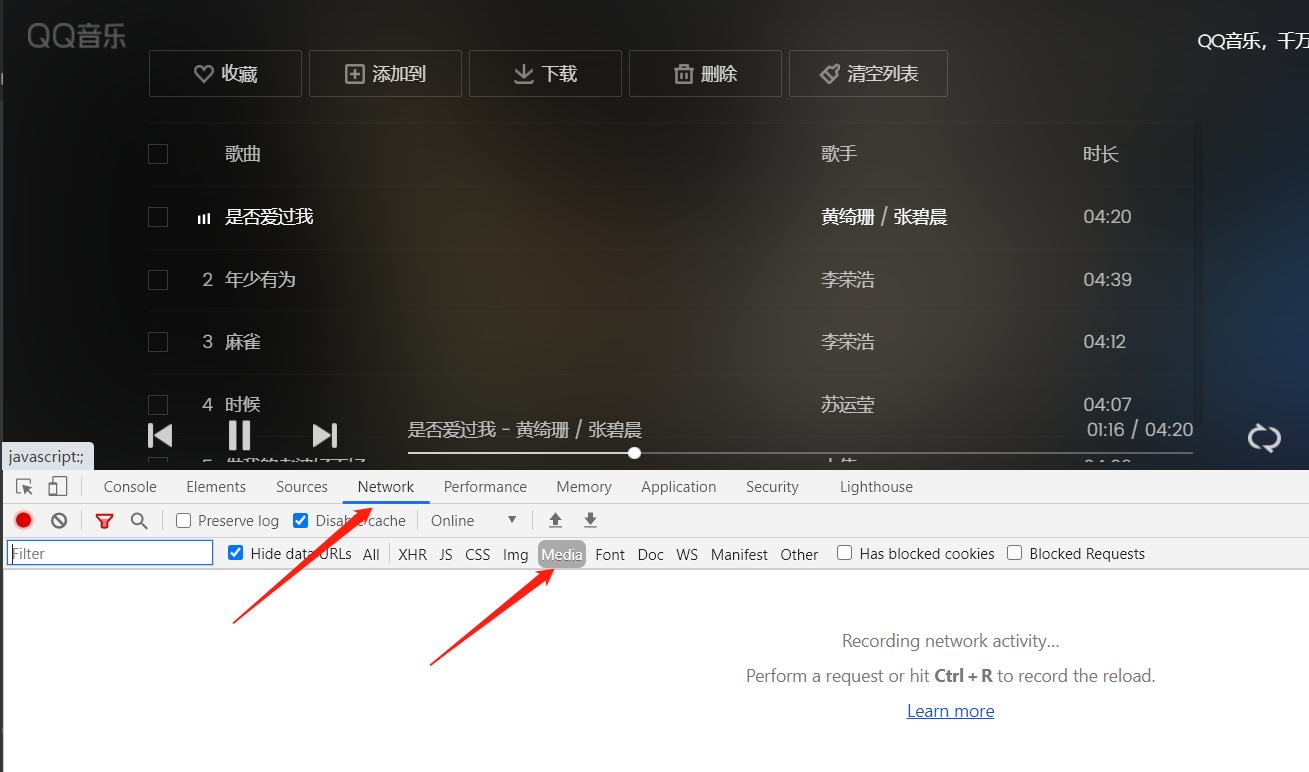Click the artist name 苏运莹

pos(848,405)
